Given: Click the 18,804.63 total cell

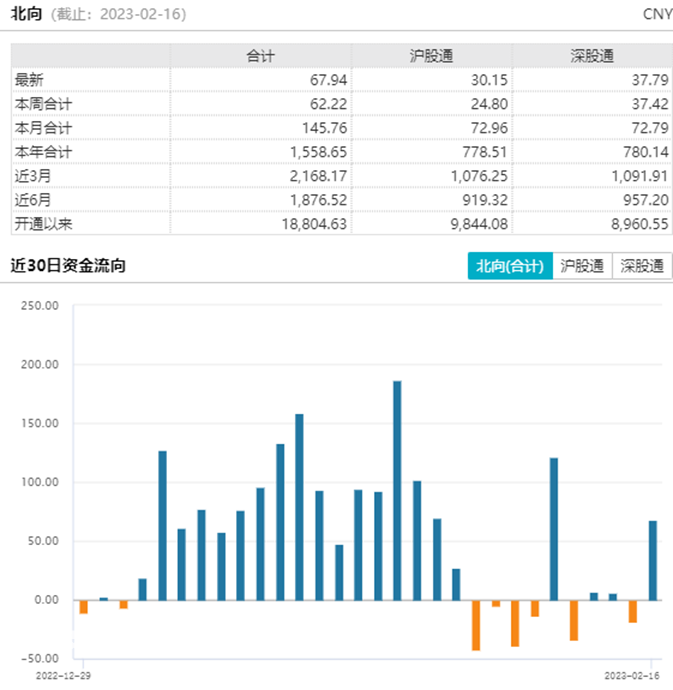Looking at the screenshot, I should coord(314,224).
